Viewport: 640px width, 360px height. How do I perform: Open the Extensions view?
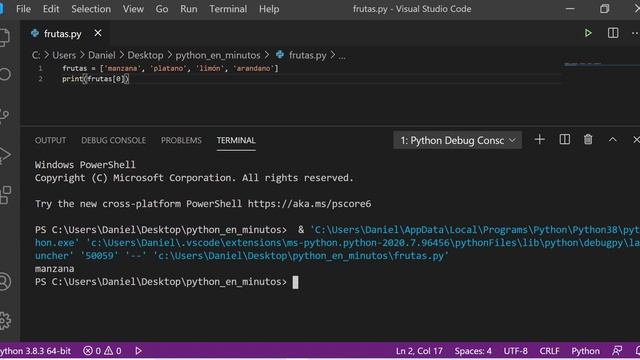coord(5,195)
